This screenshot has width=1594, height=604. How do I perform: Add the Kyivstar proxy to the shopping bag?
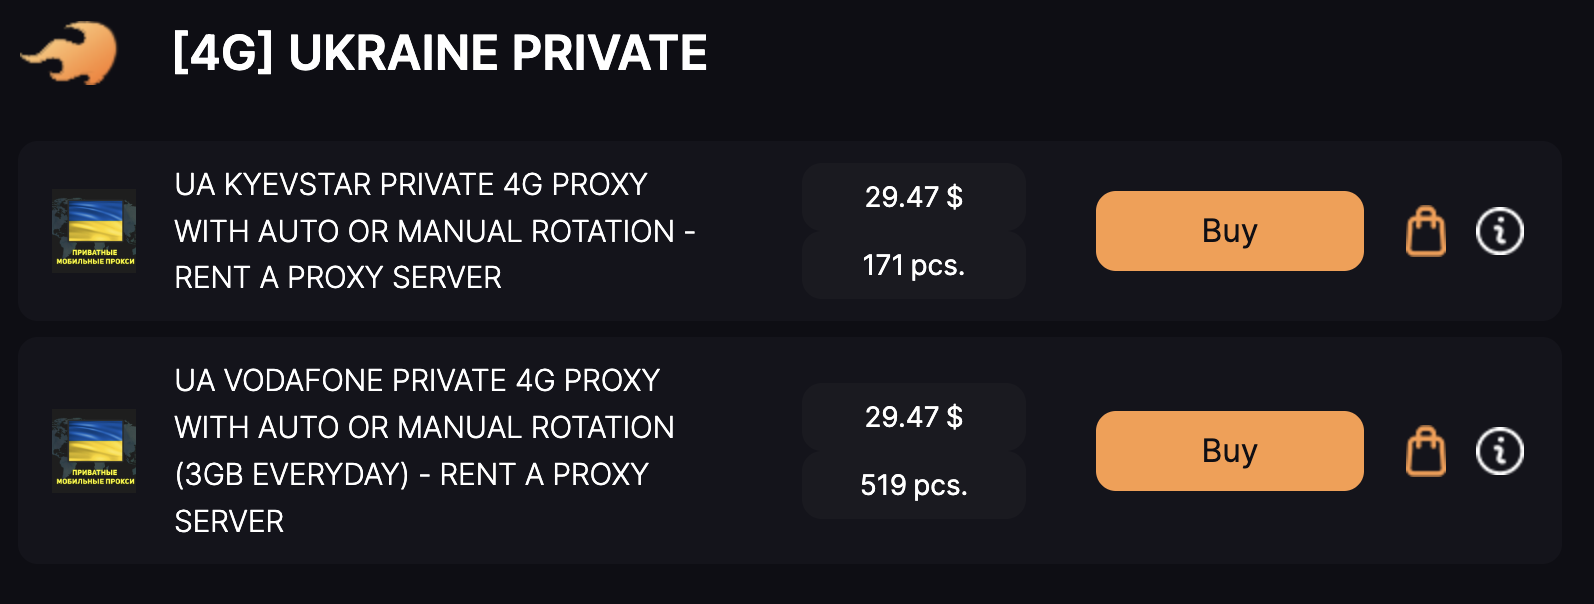click(1425, 231)
